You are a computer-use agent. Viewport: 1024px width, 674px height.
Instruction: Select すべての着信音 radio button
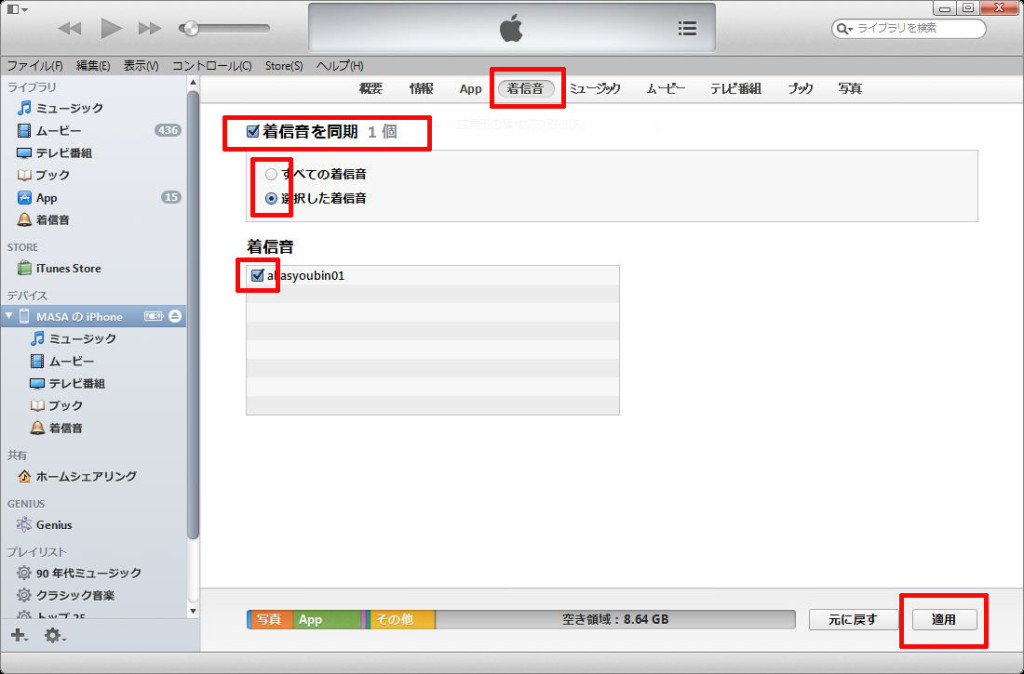pyautogui.click(x=271, y=174)
